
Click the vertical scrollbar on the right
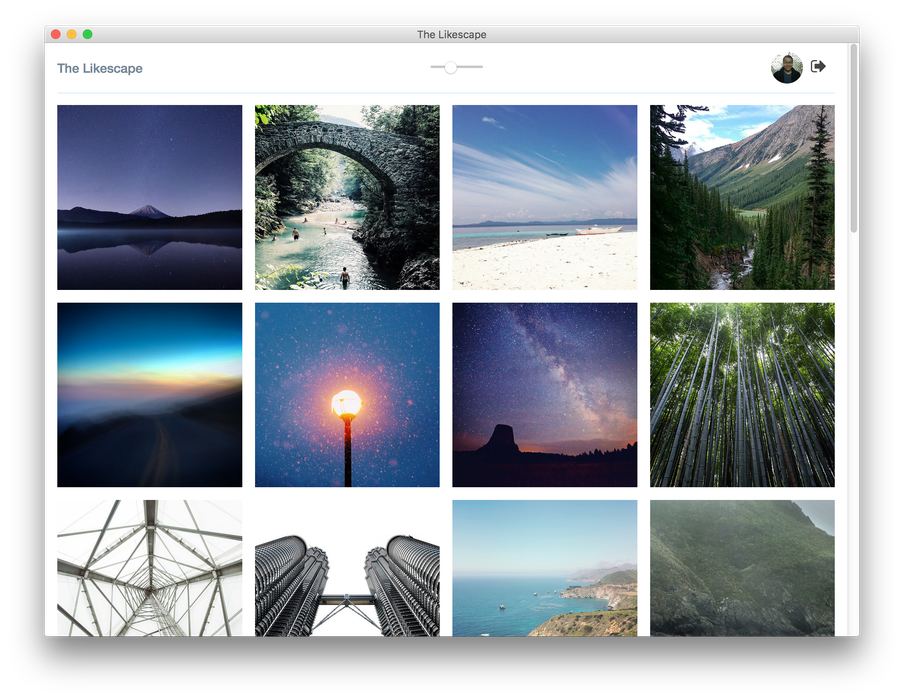click(853, 140)
